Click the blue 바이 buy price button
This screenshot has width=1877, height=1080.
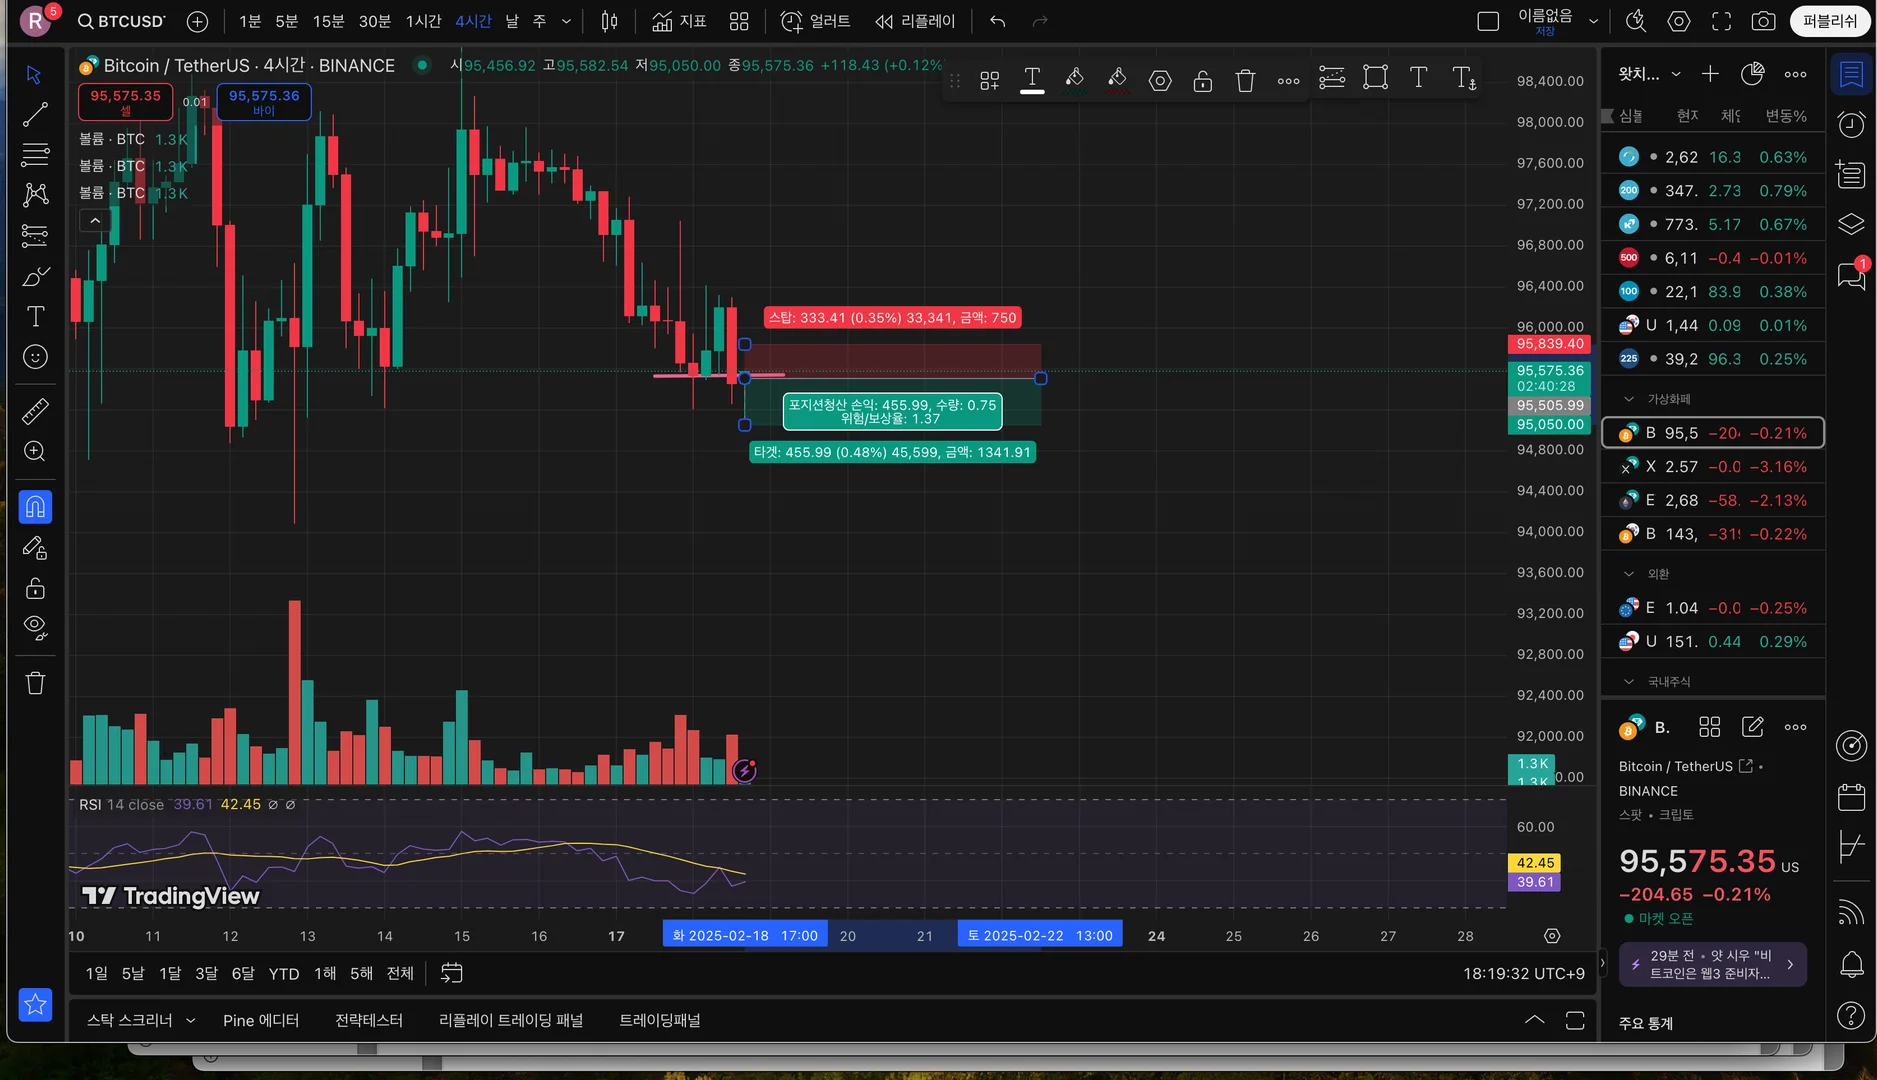(264, 102)
